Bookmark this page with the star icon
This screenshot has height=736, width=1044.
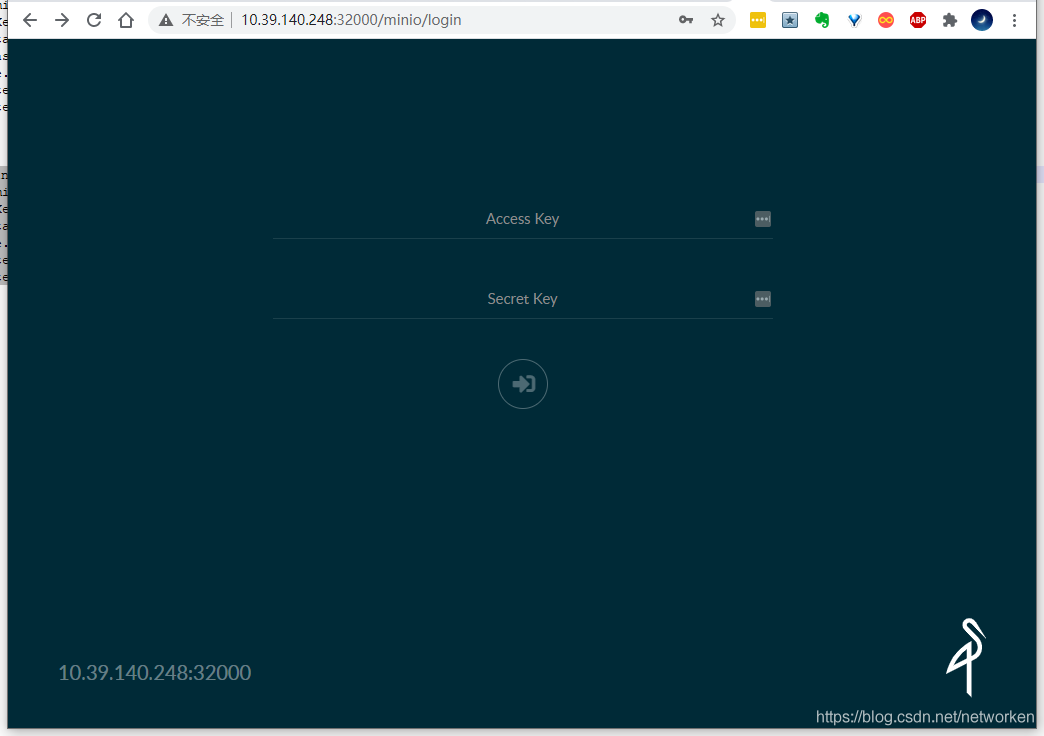(718, 20)
